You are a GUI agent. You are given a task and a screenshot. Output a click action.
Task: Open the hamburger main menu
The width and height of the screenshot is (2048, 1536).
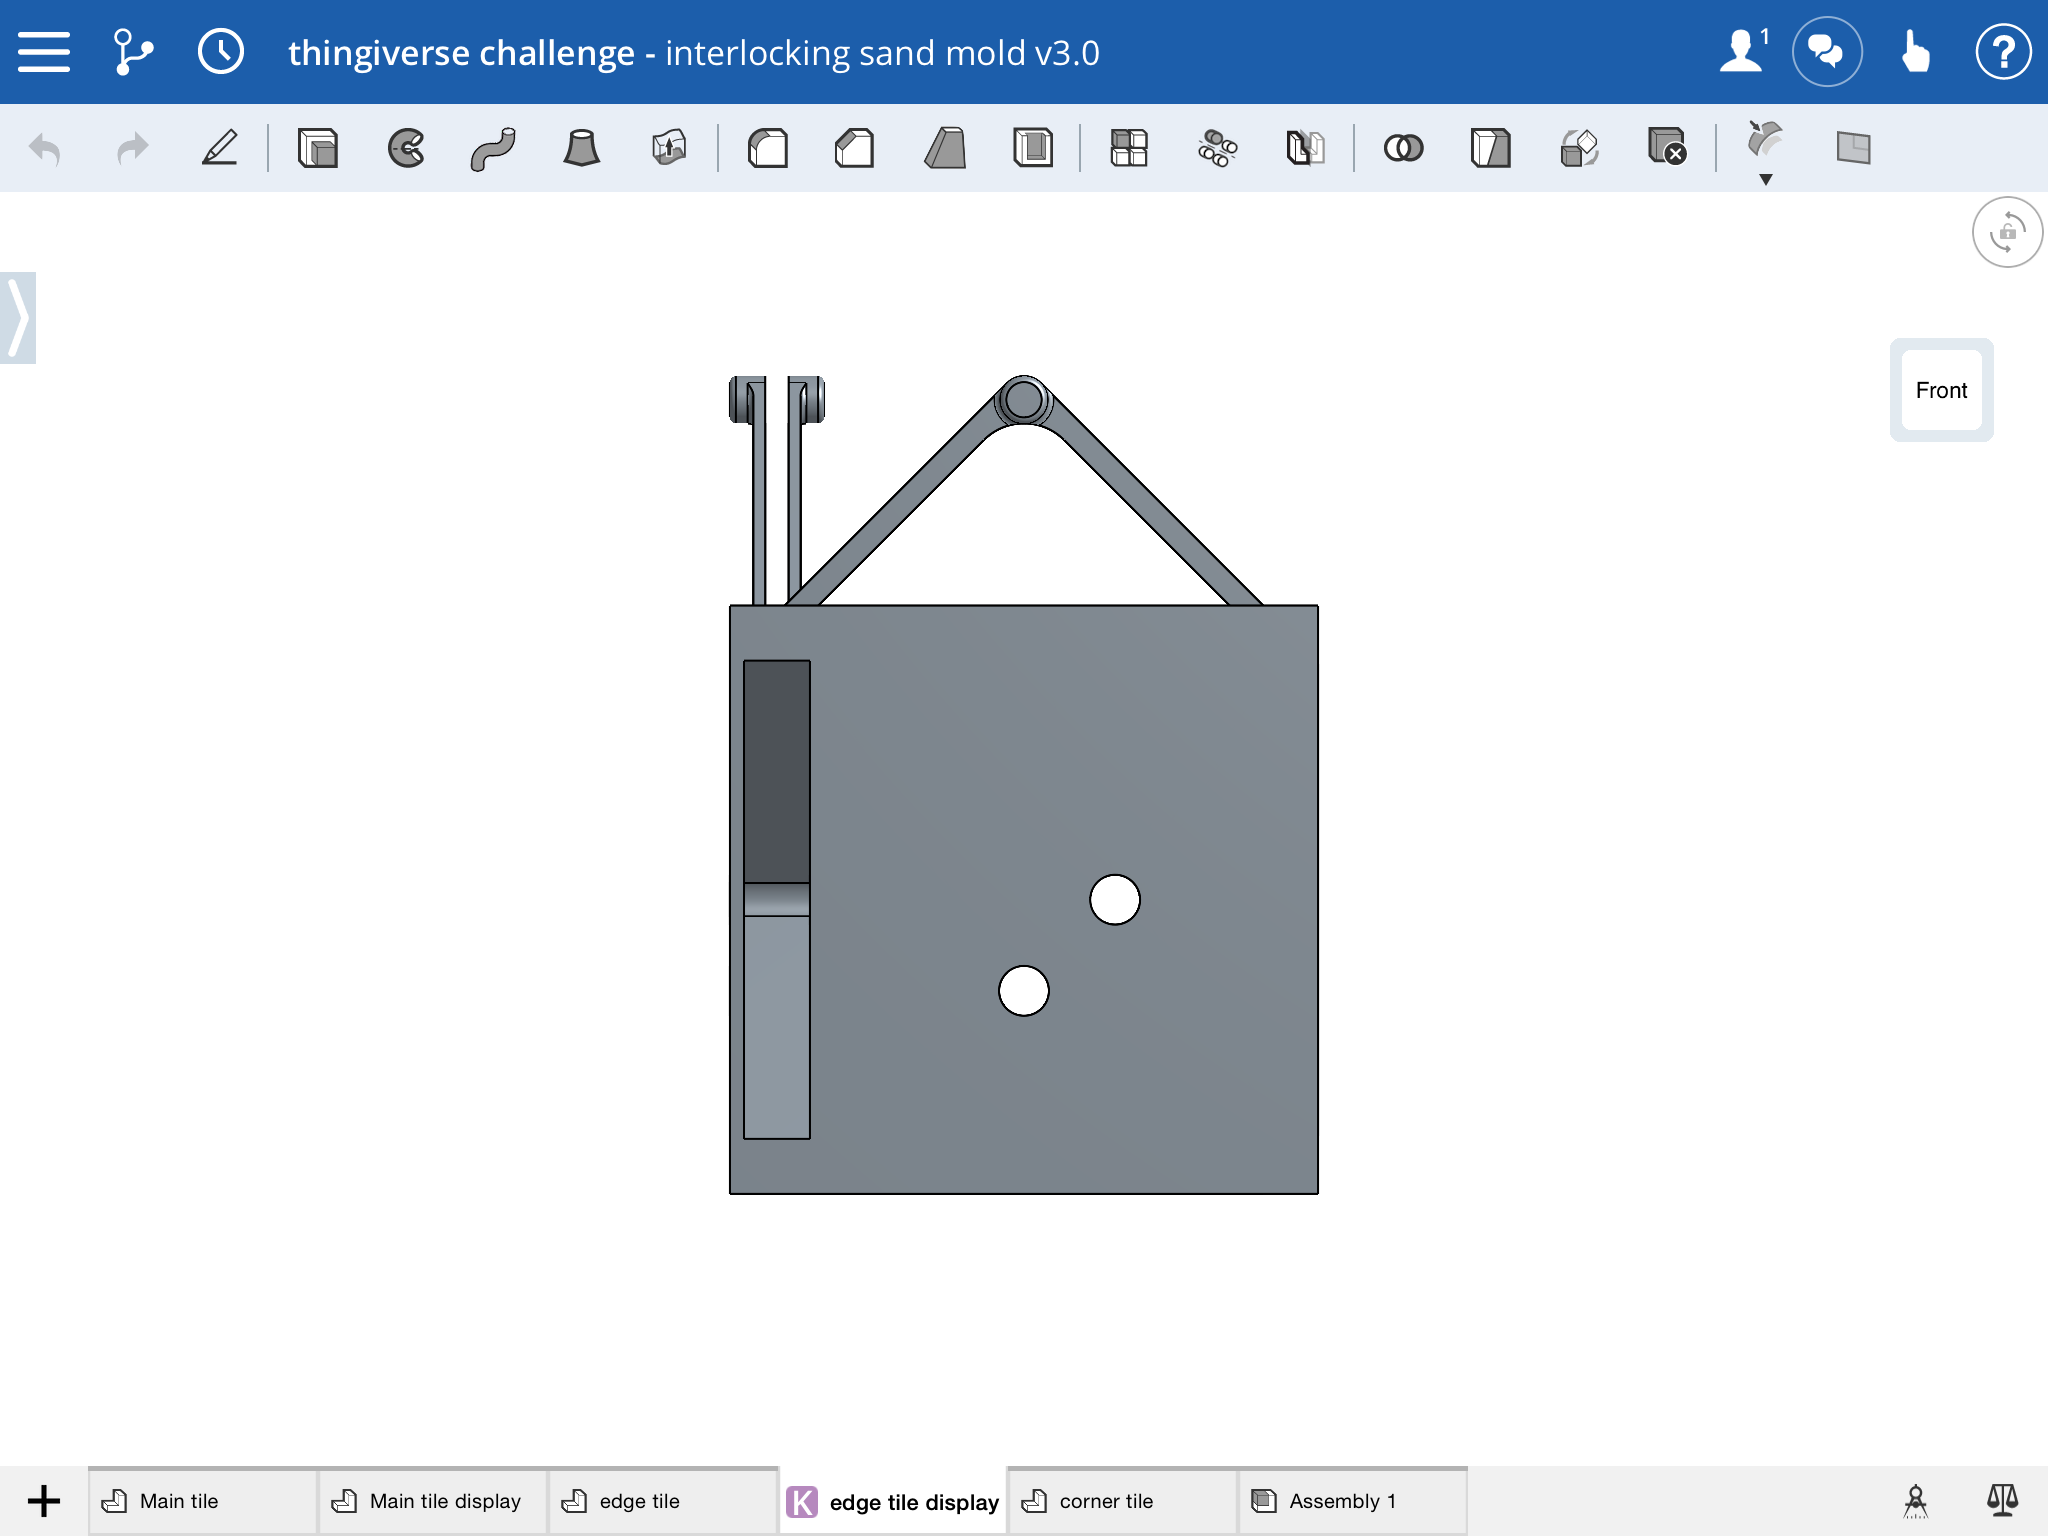point(44,52)
